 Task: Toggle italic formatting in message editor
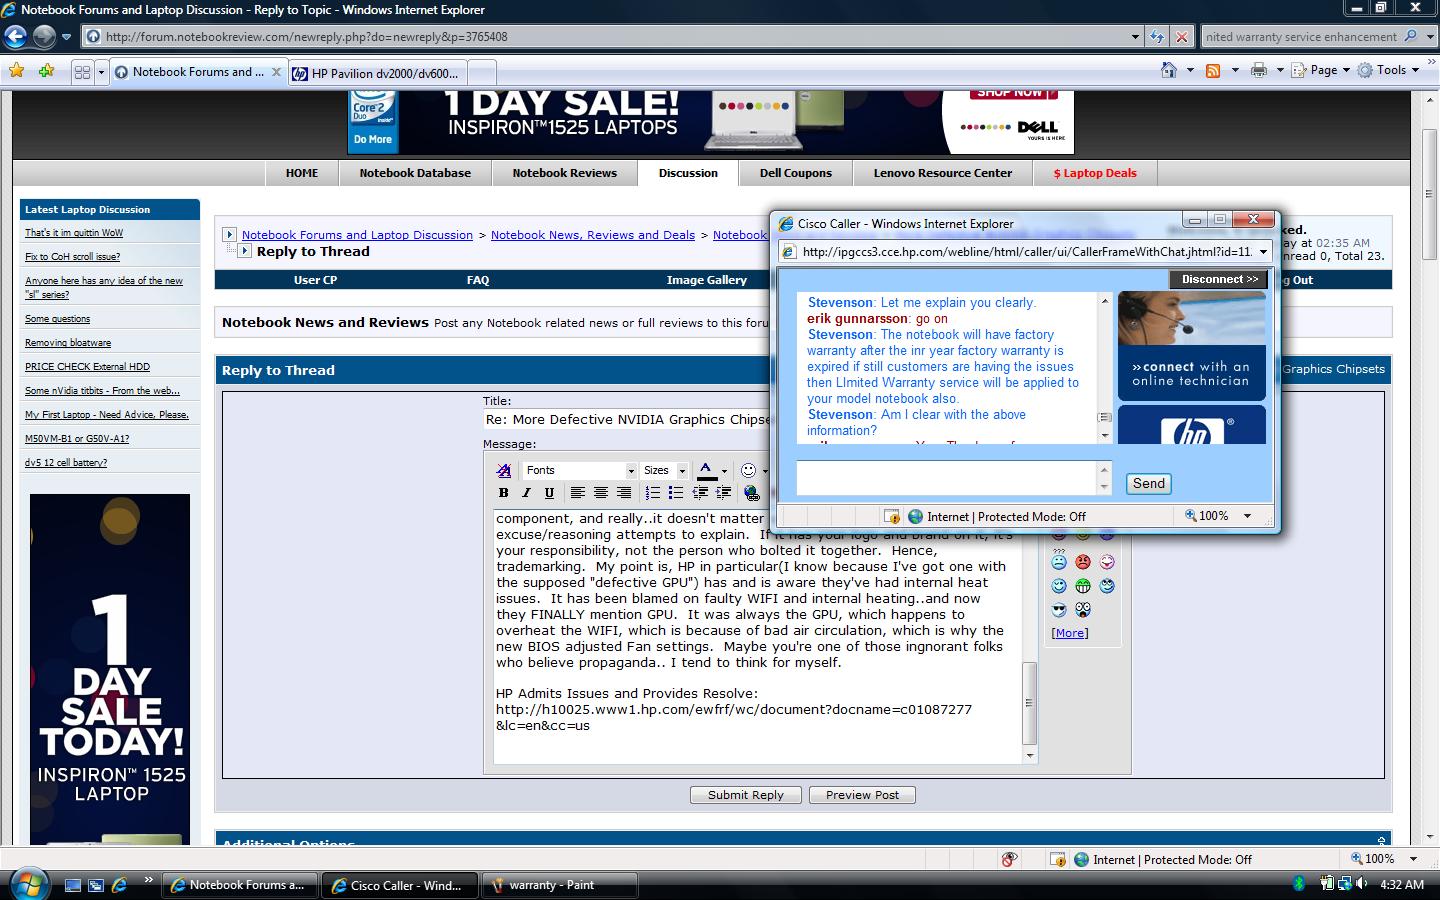pos(527,493)
